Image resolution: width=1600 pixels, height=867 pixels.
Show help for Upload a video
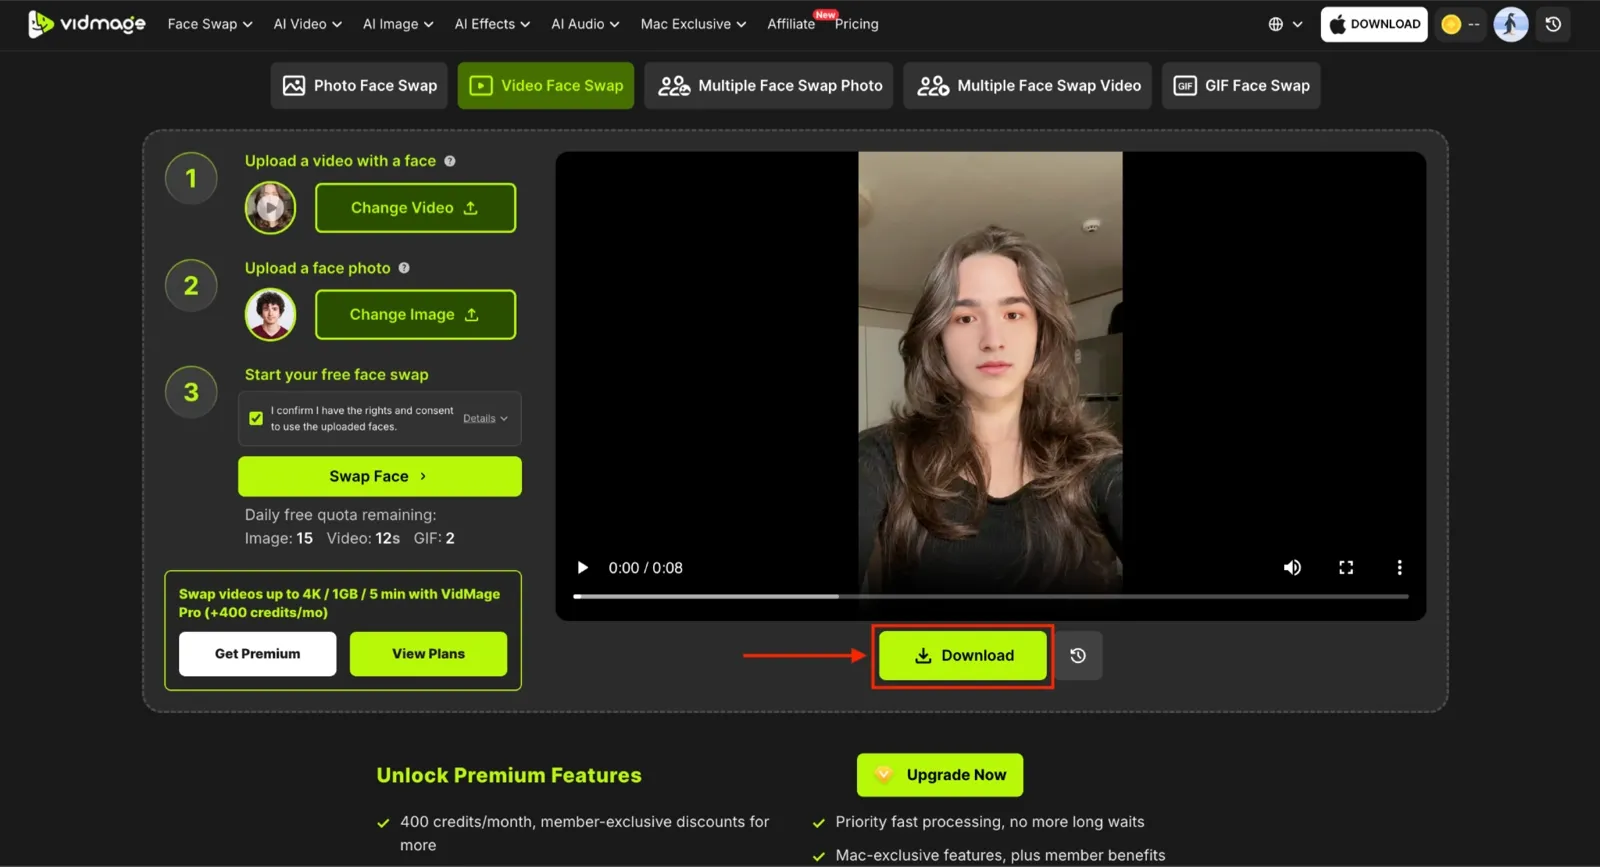pos(450,161)
